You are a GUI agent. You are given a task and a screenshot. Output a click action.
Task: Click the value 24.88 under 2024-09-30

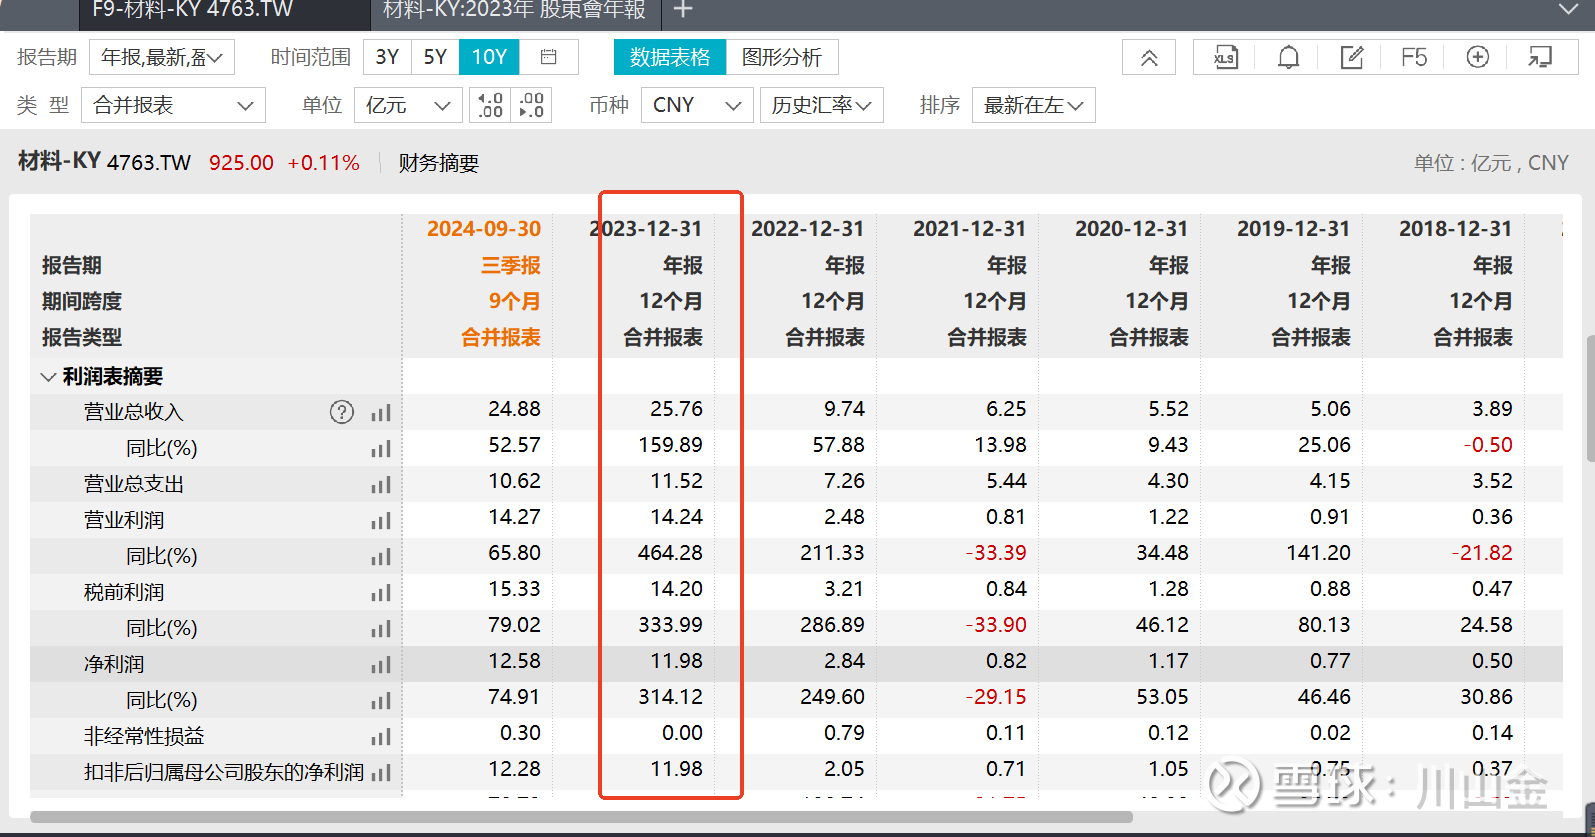(515, 409)
